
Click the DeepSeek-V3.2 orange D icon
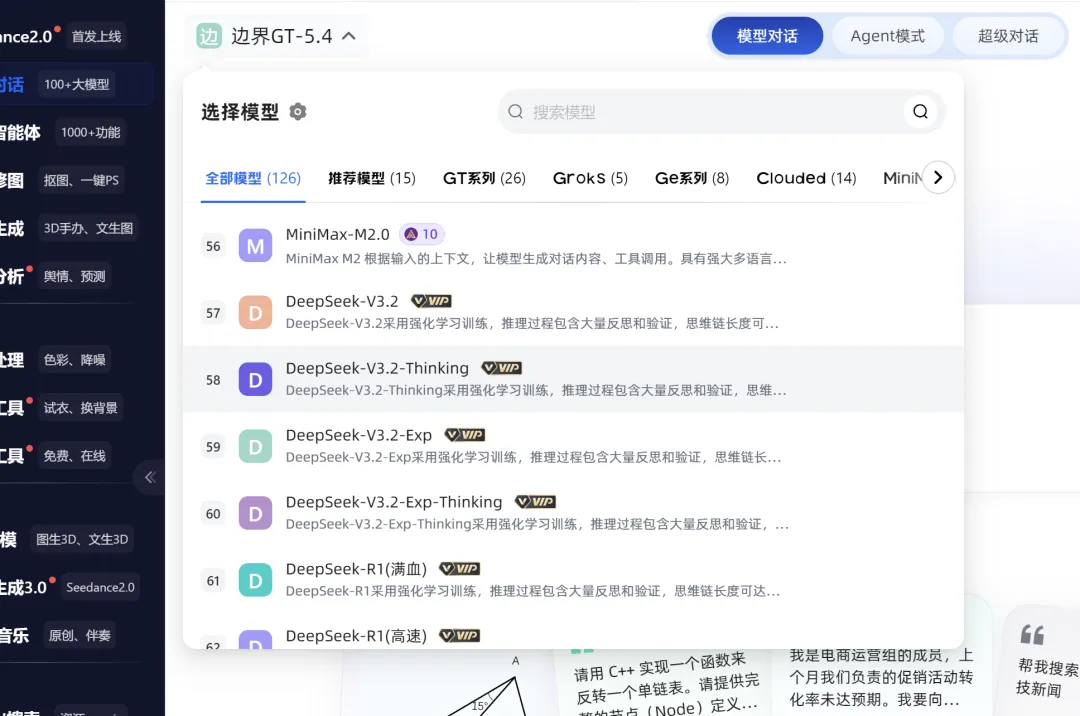pos(255,313)
